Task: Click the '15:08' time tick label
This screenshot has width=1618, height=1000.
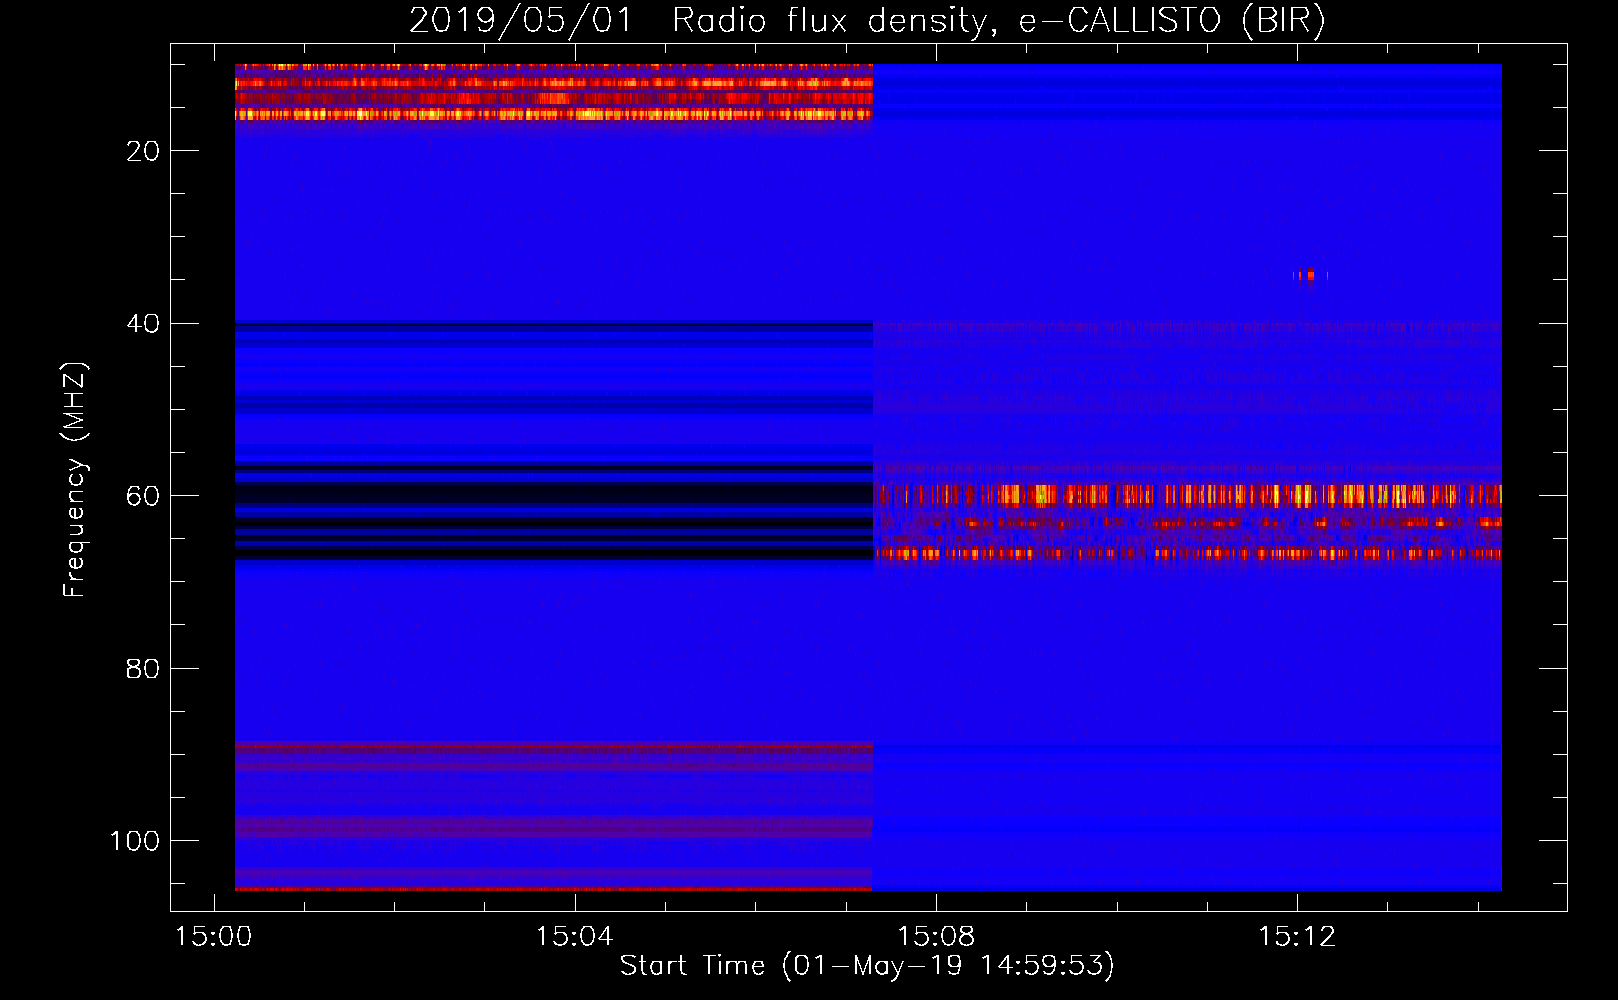Action: tap(936, 936)
